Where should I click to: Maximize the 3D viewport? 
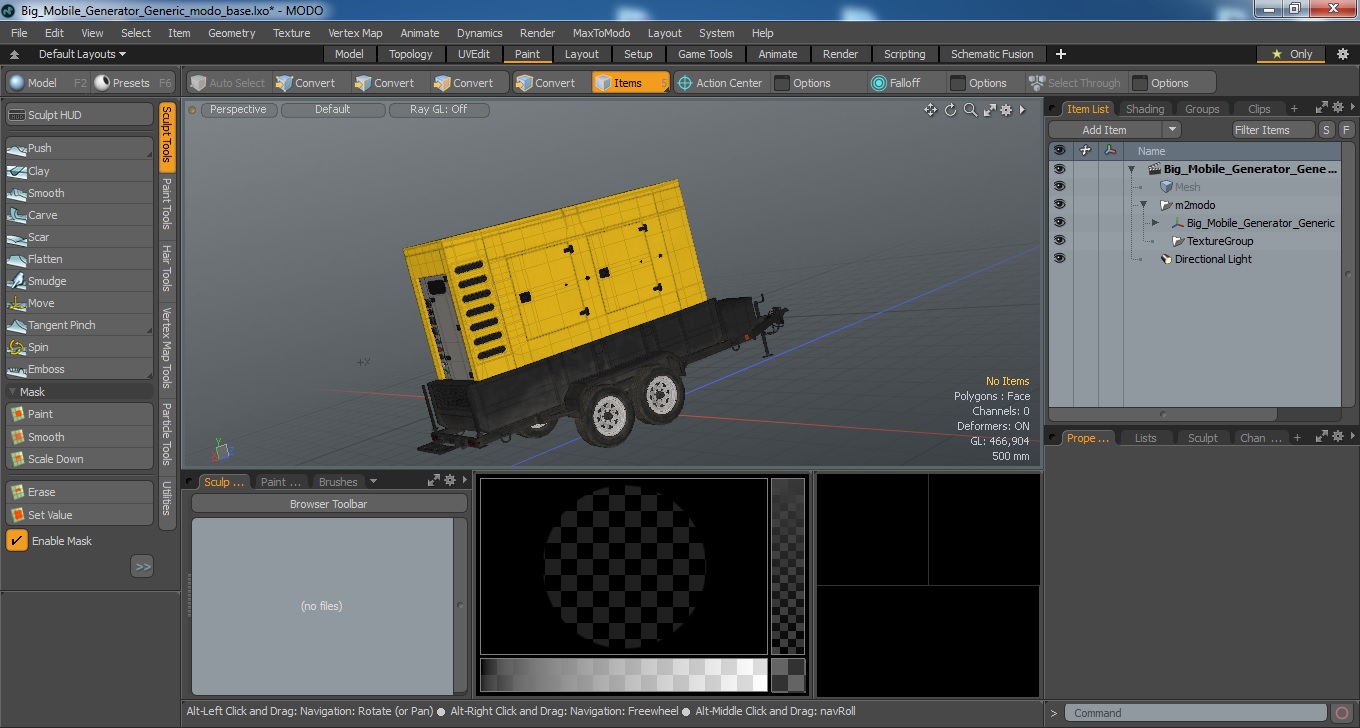[x=989, y=110]
